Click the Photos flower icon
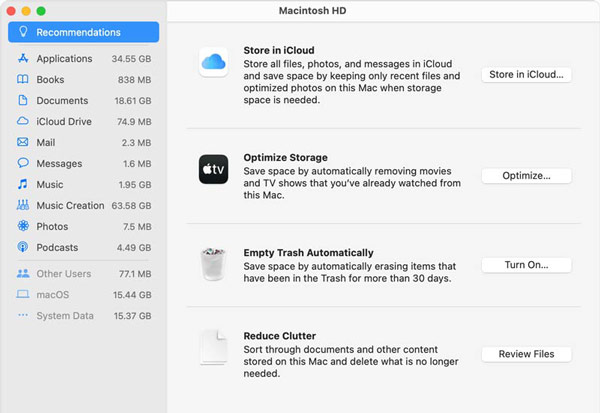600x413 pixels. click(x=23, y=226)
